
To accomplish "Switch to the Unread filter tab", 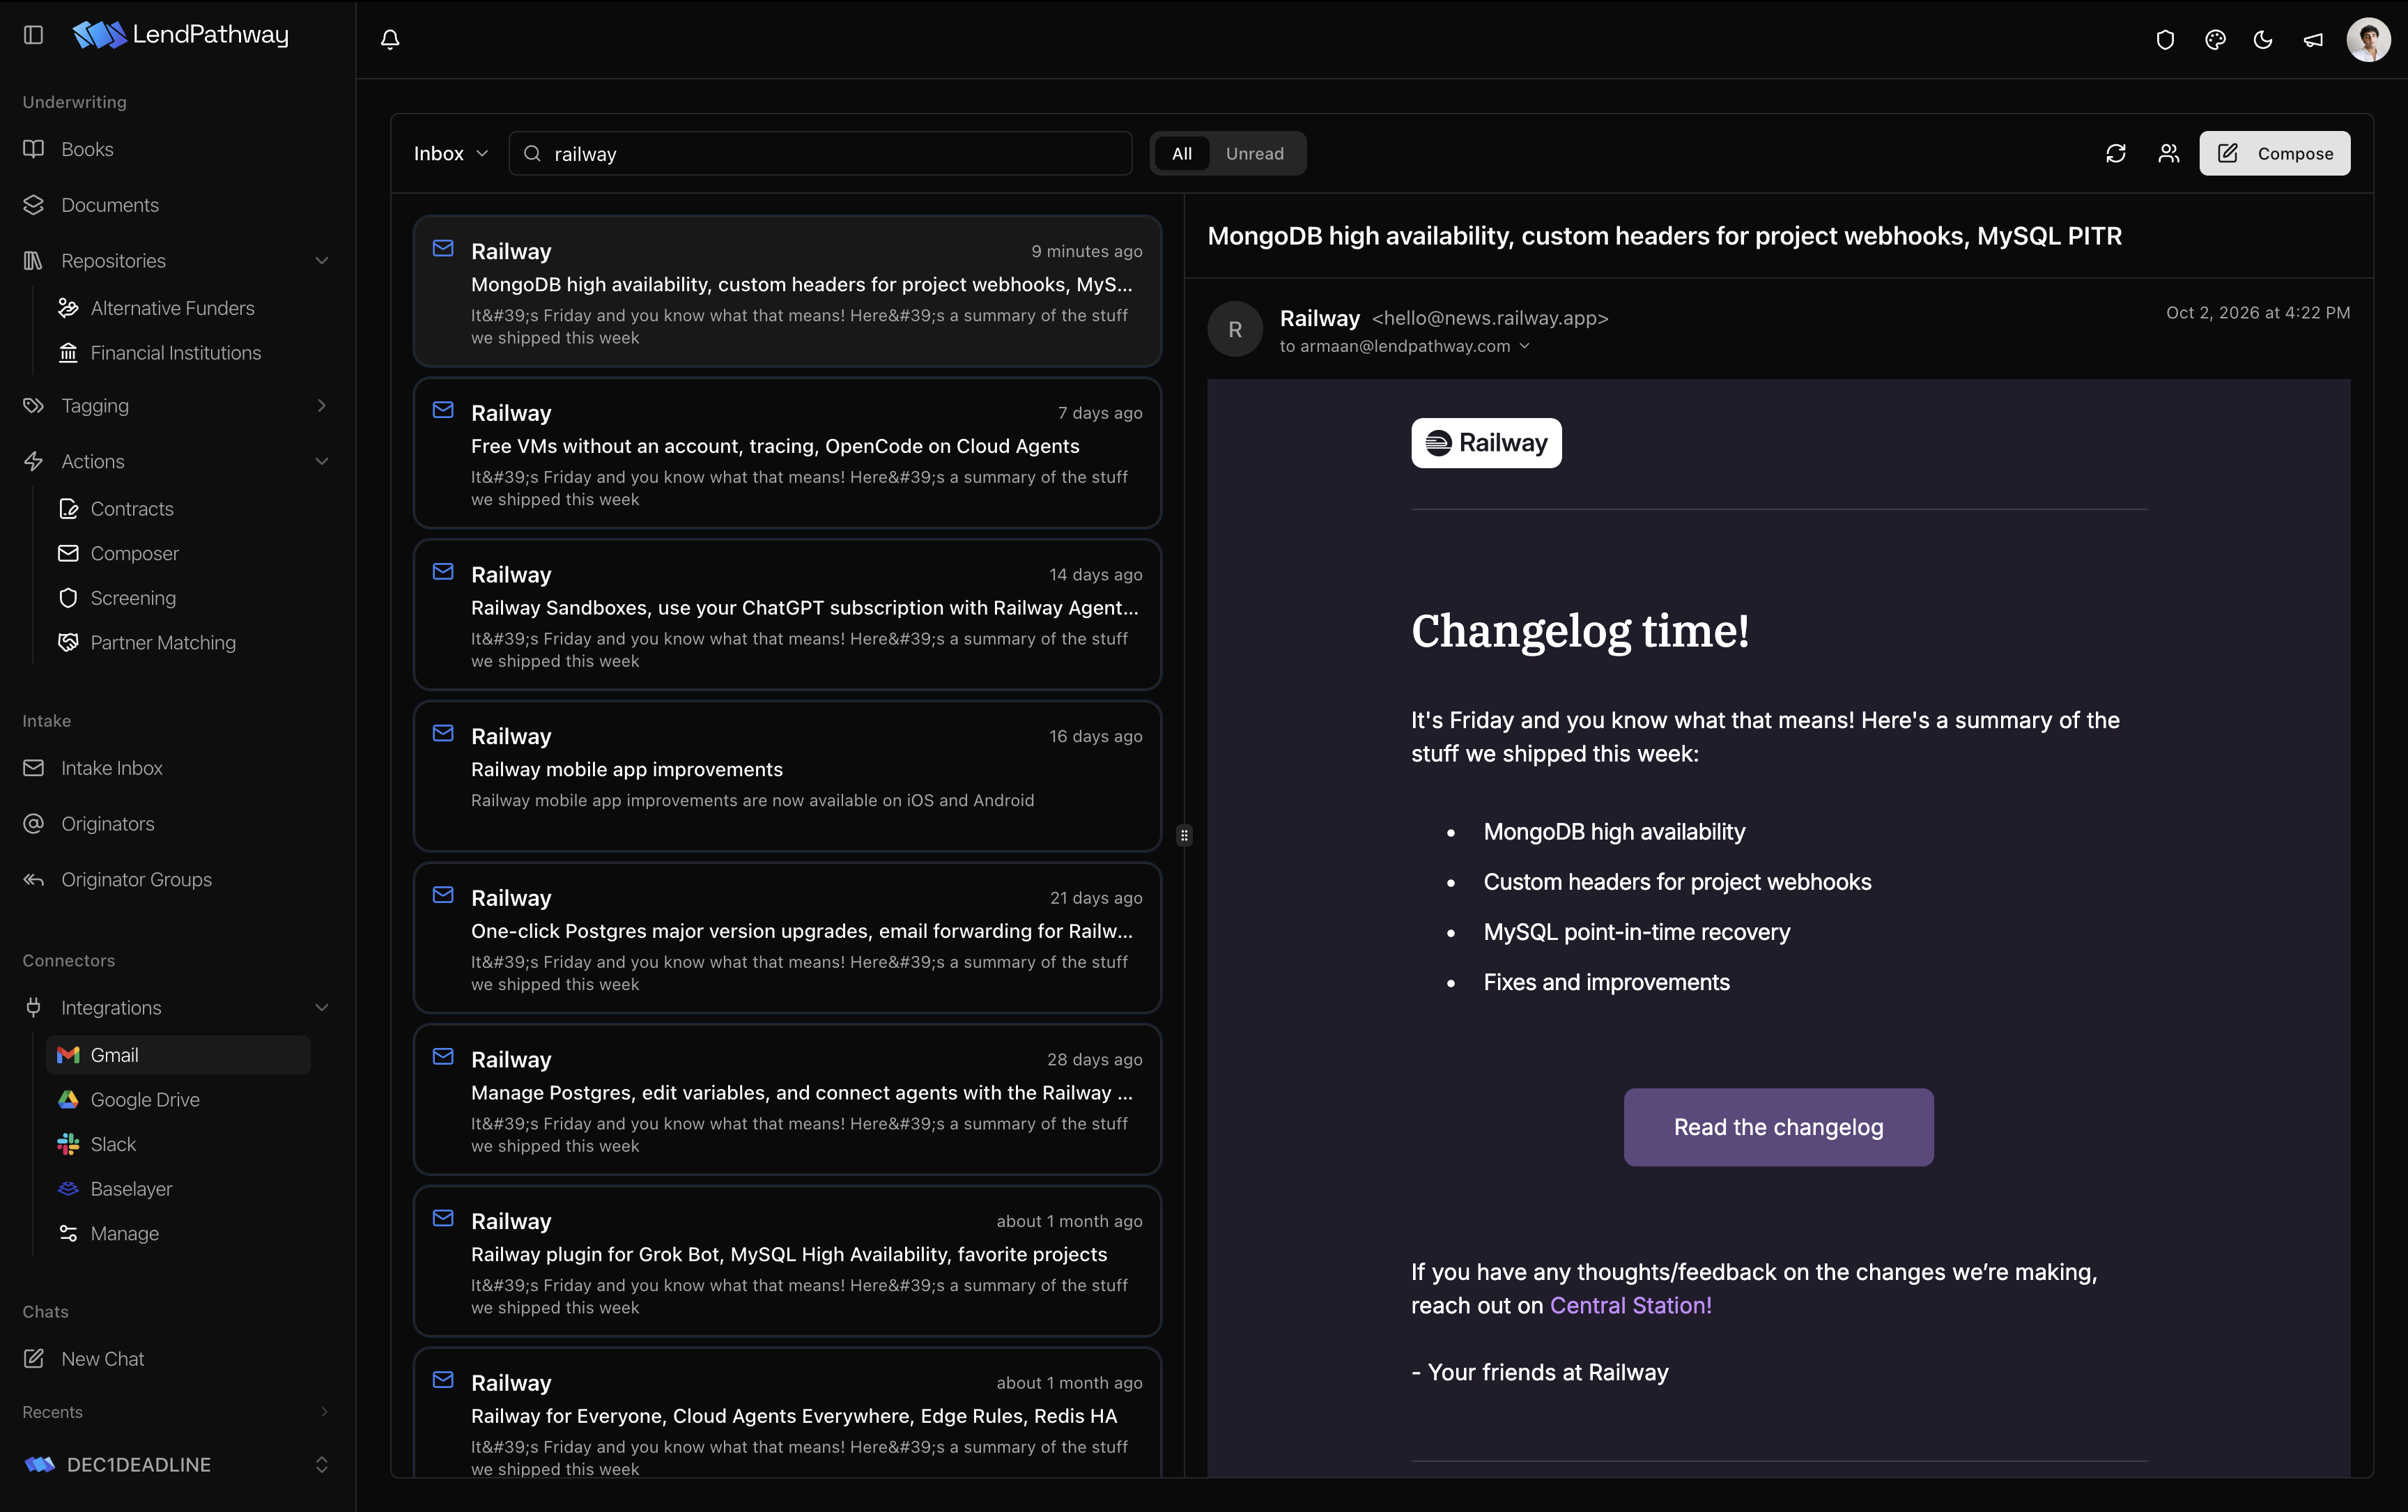I will pos(1254,153).
